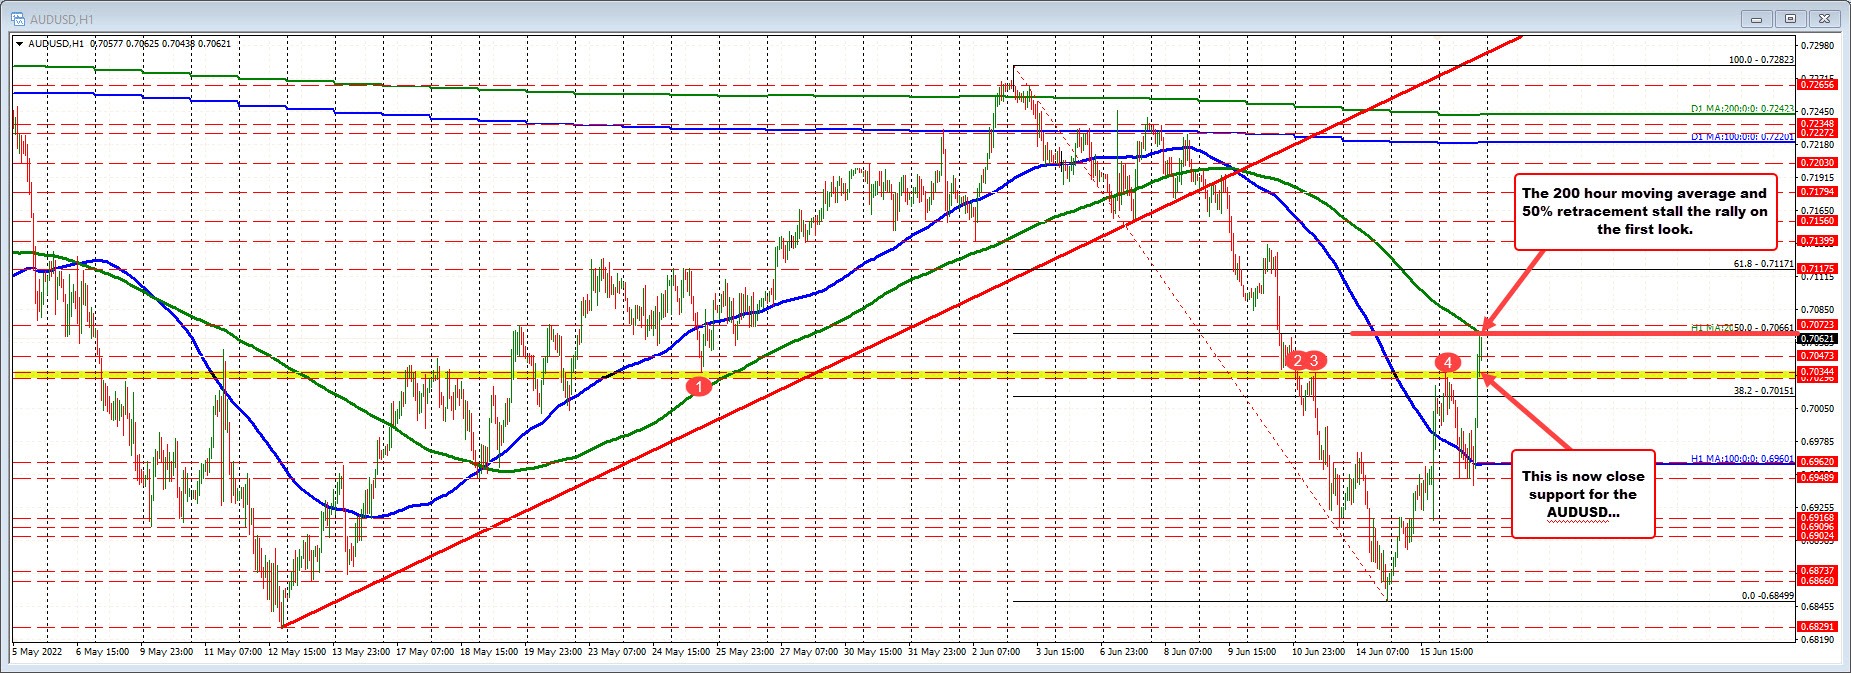Click the AUDUSD,H1 title bar text

(62, 19)
